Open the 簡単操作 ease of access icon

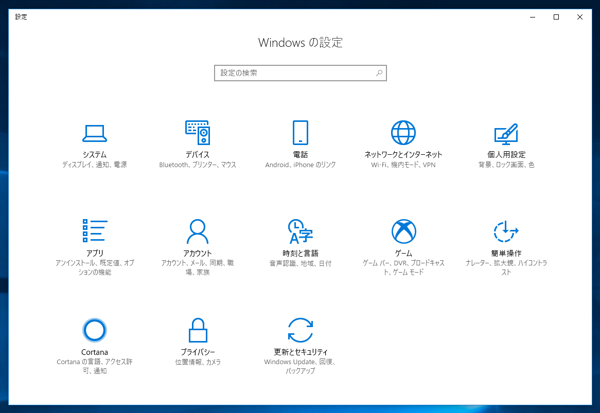pos(506,231)
